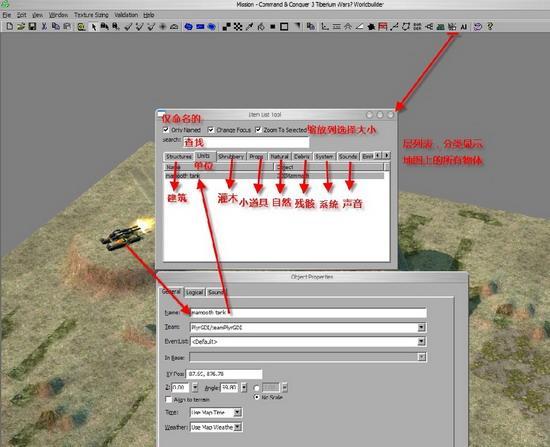550x447 pixels.
Task: Open the File menu
Action: coord(7,15)
